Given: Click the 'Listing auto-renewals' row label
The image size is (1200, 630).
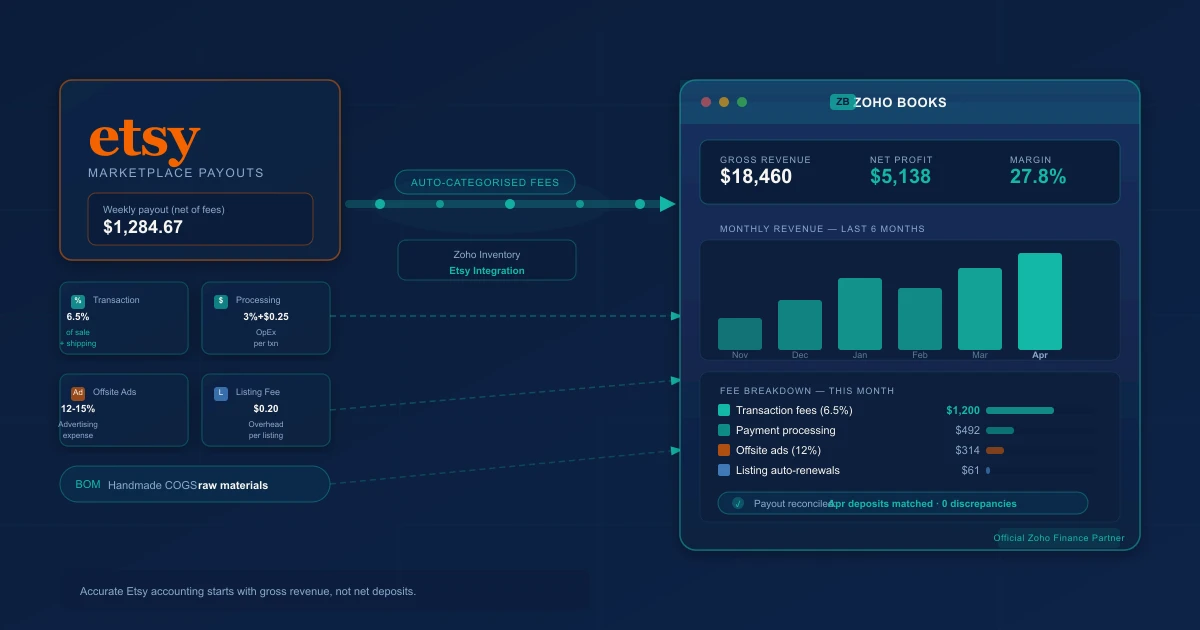Looking at the screenshot, I should coord(788,470).
